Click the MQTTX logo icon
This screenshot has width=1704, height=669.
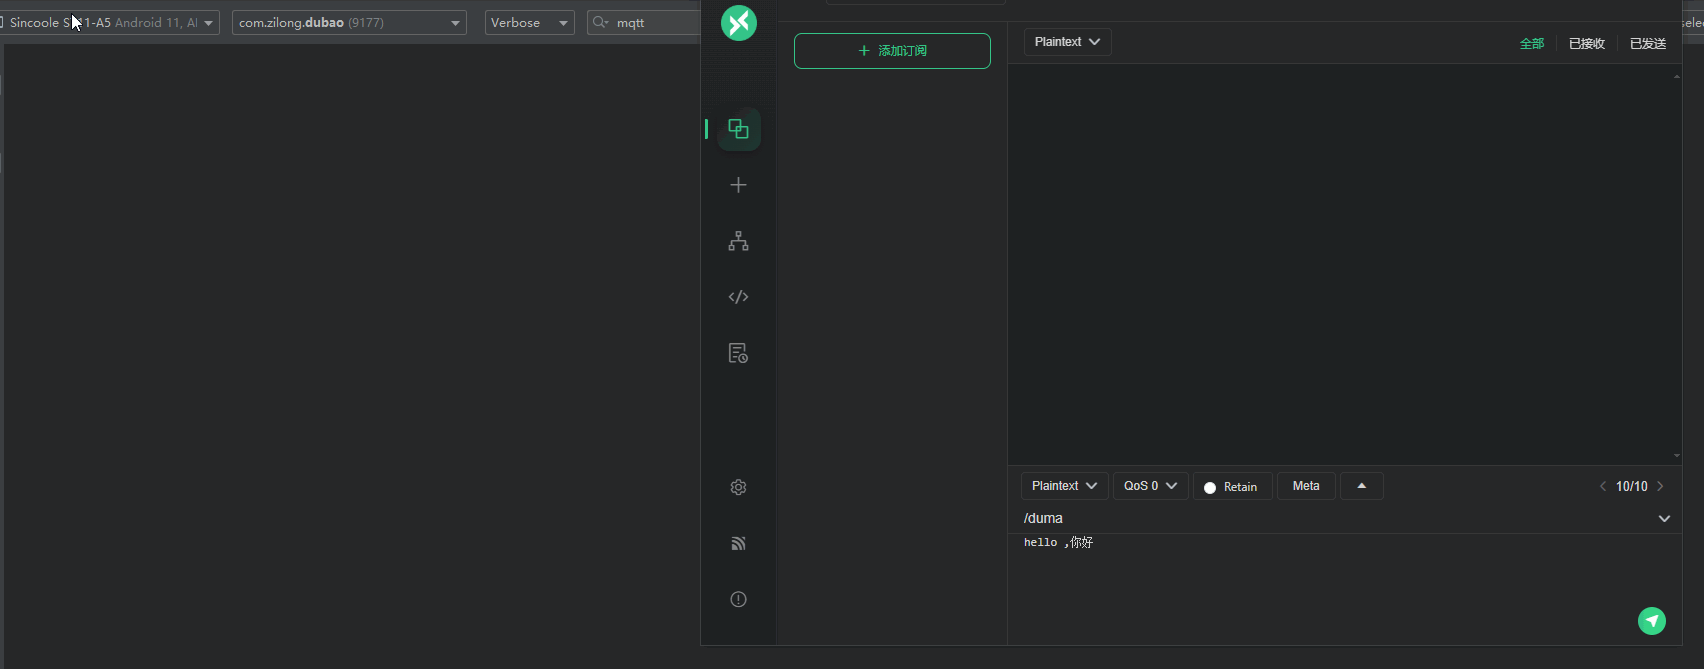click(x=739, y=22)
